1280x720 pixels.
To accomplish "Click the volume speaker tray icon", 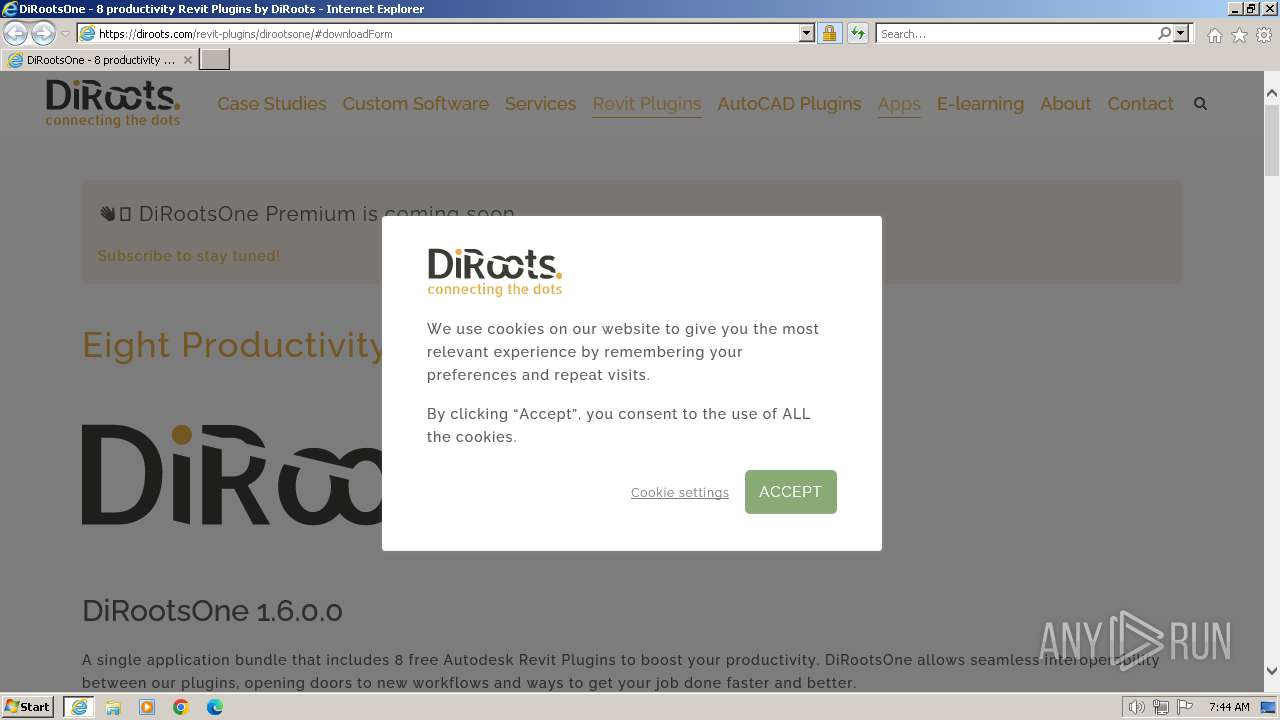I will [1137, 707].
